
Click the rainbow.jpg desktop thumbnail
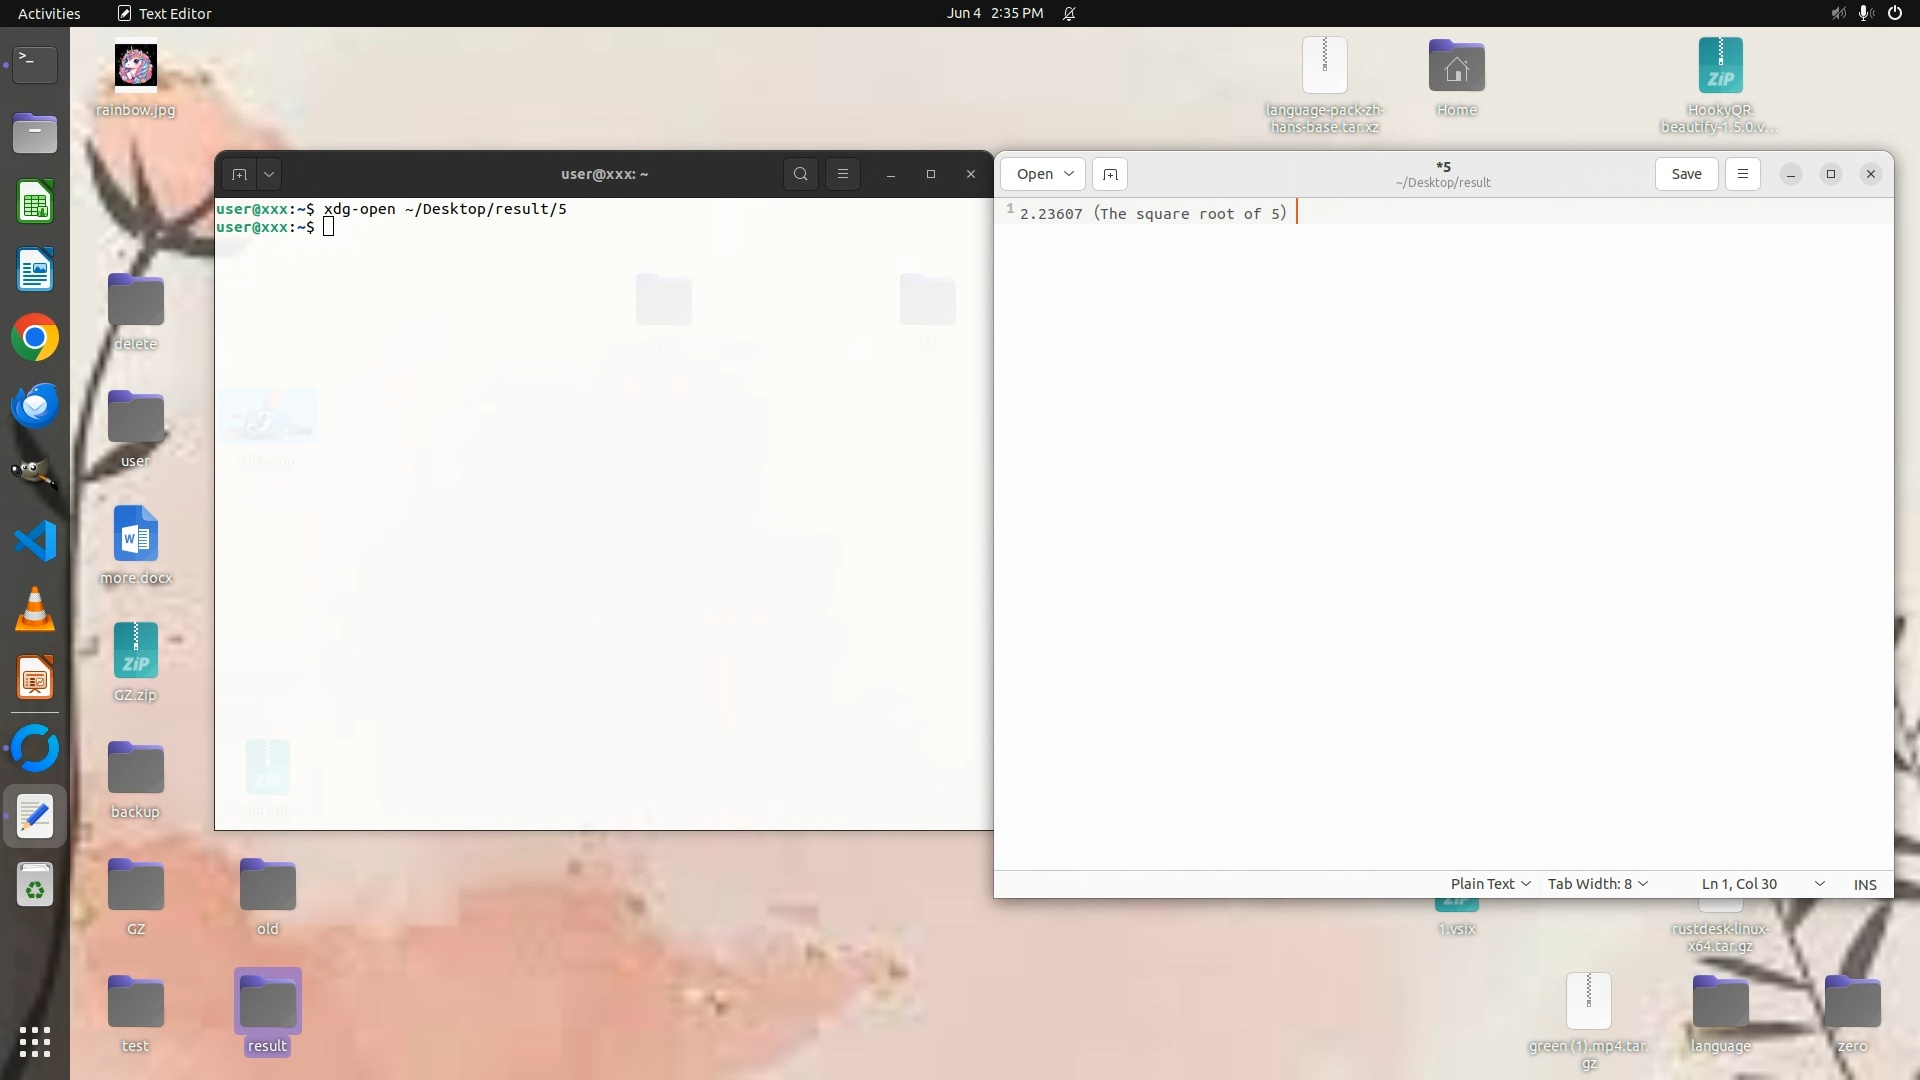point(136,66)
